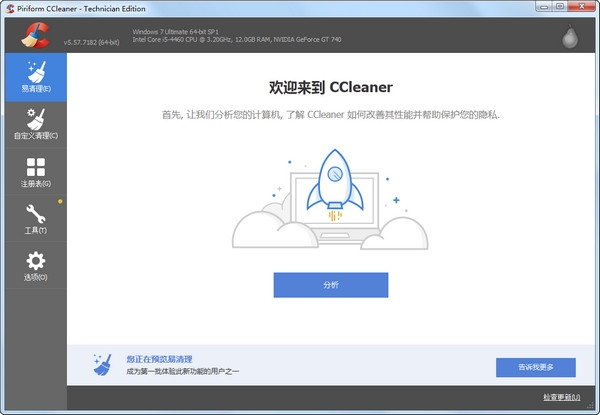Viewport: 600px width, 415px height.
Task: Click the 您正在预览易清理 heading text
Action: coord(159,359)
